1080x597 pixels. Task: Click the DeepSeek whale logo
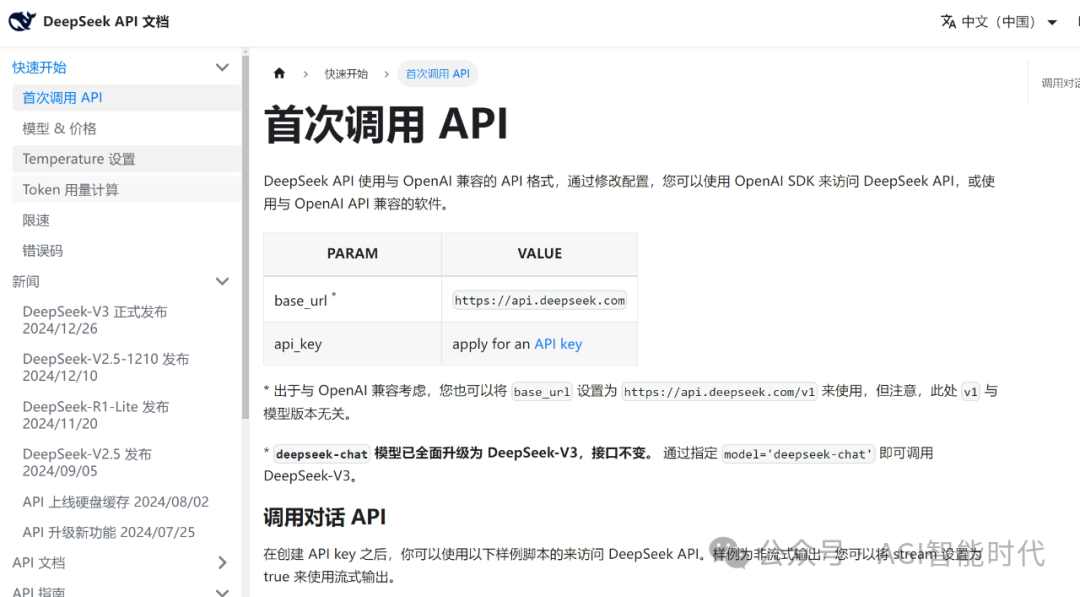coord(22,21)
